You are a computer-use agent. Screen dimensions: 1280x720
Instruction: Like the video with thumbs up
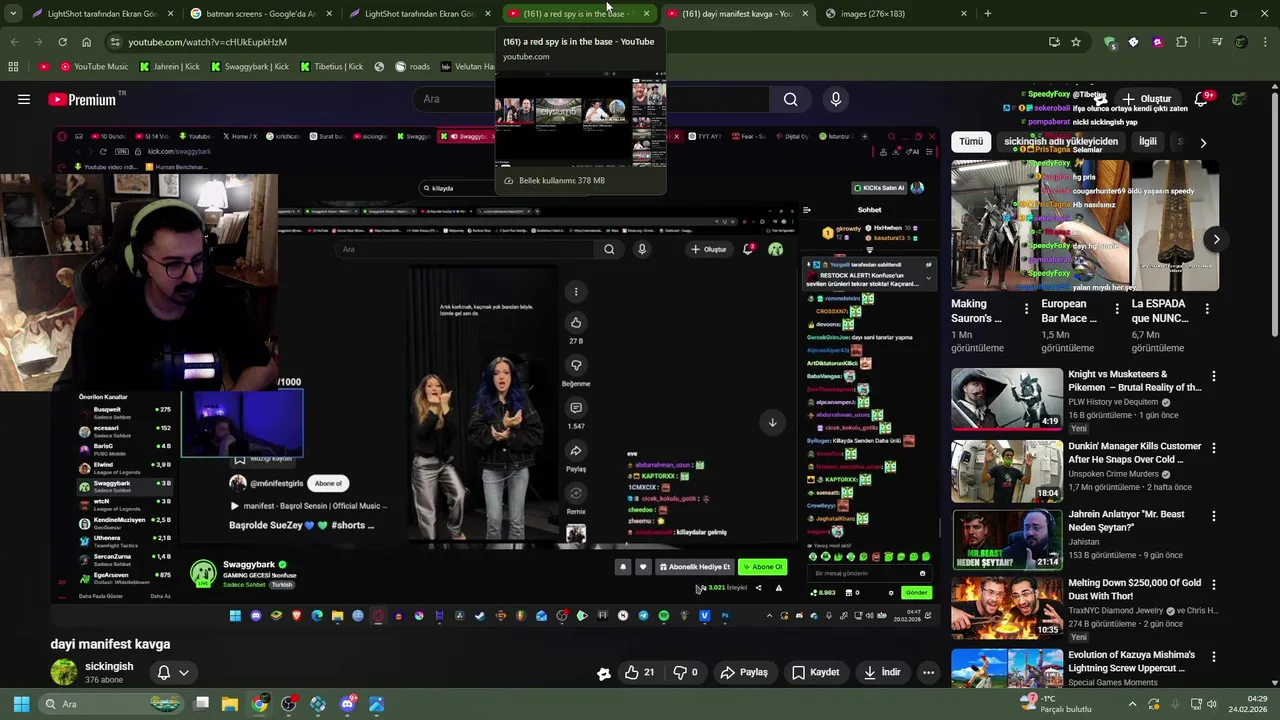point(639,673)
